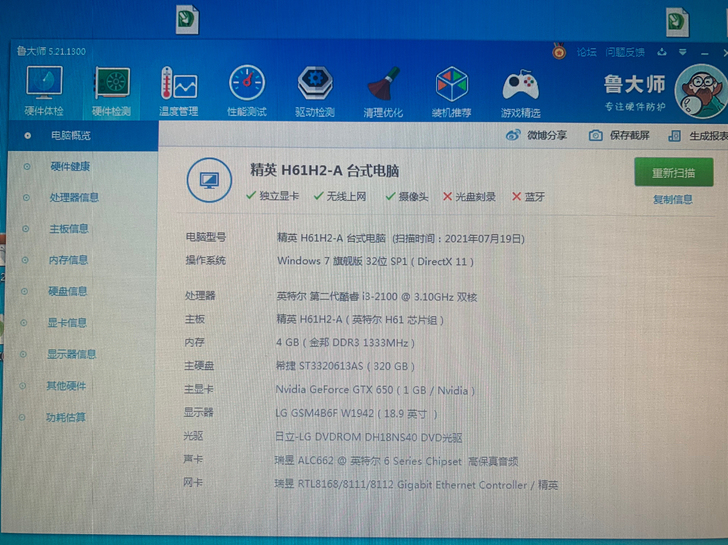Screen dimensions: 728x545
Task: Open 论坛 forum link
Action: coord(586,52)
